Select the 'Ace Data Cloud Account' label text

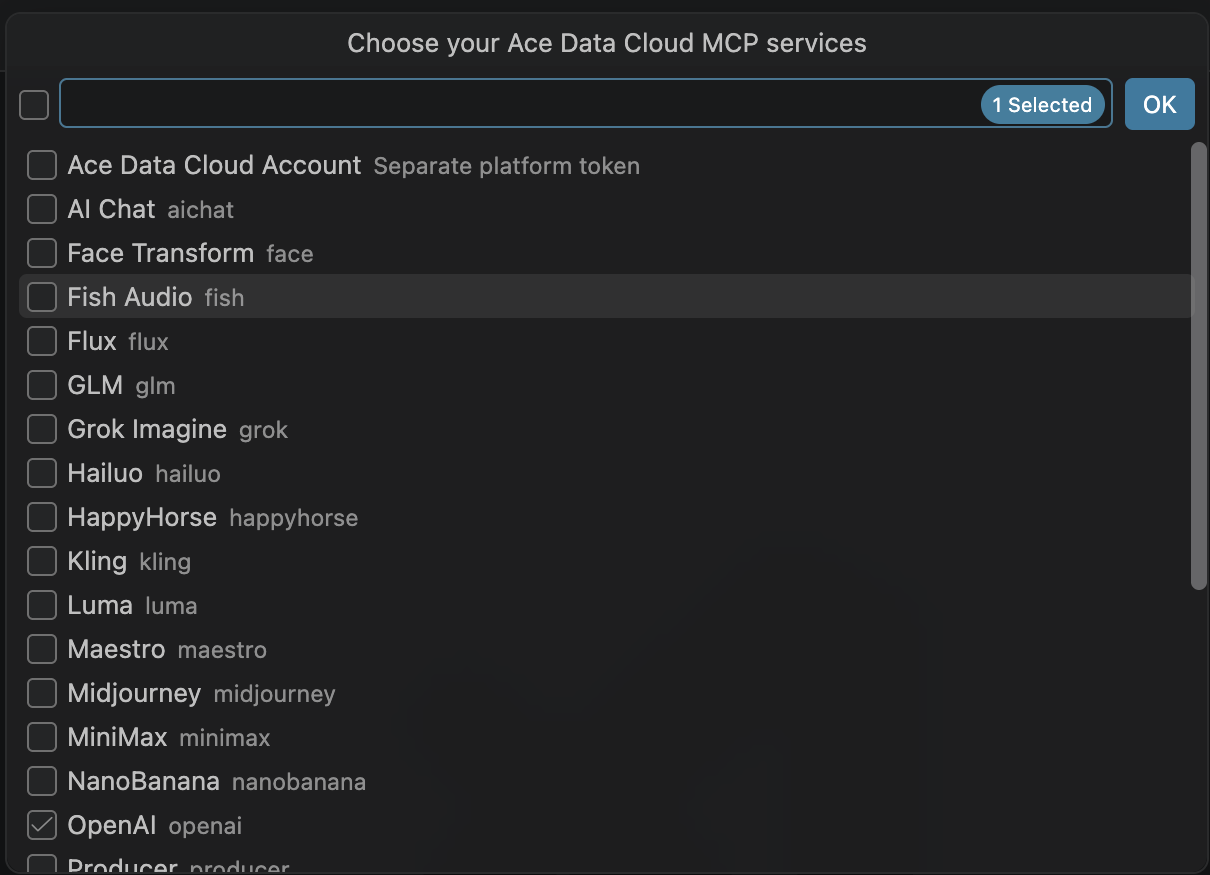click(214, 165)
